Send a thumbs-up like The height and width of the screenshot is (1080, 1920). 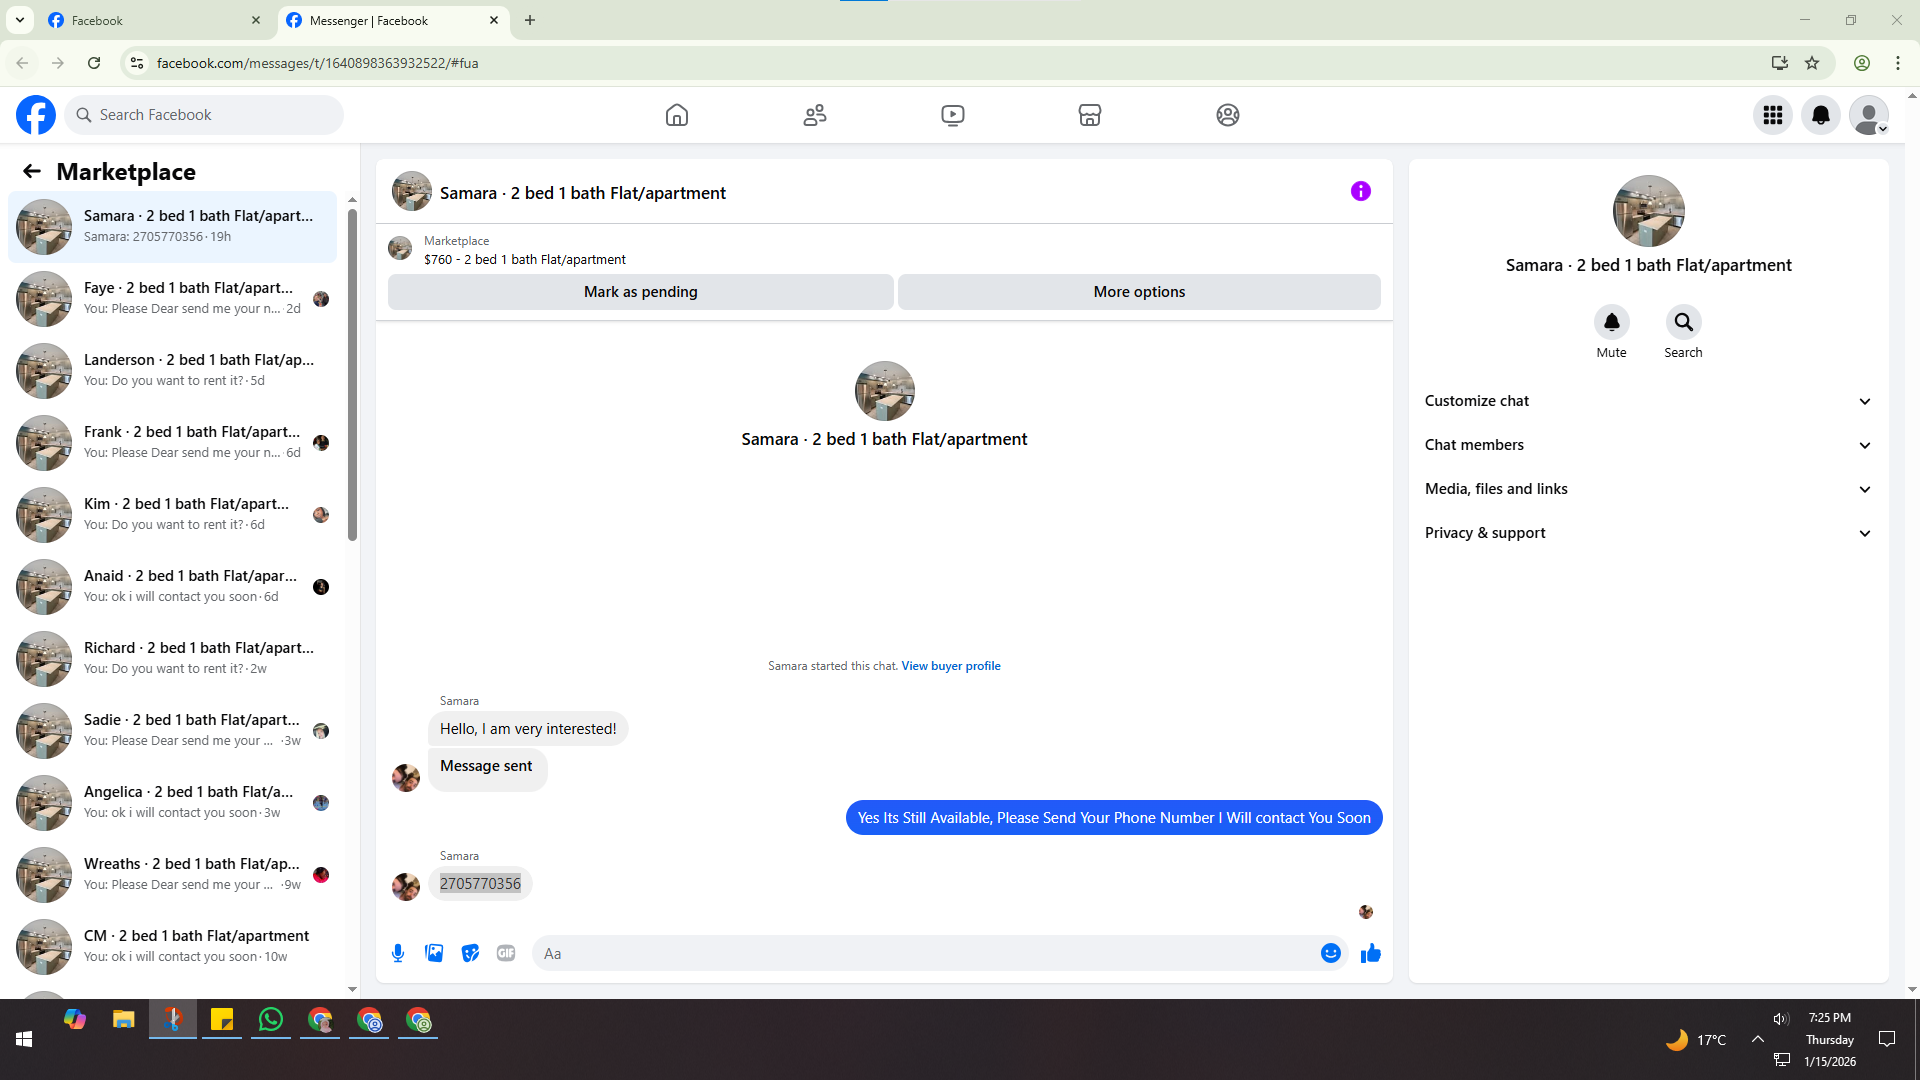coord(1370,953)
